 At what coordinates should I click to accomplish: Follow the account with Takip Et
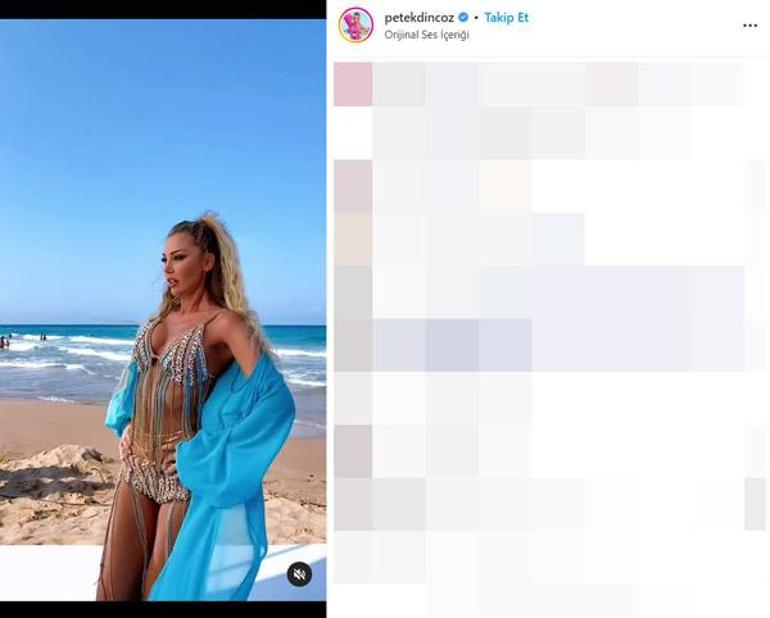coord(506,18)
